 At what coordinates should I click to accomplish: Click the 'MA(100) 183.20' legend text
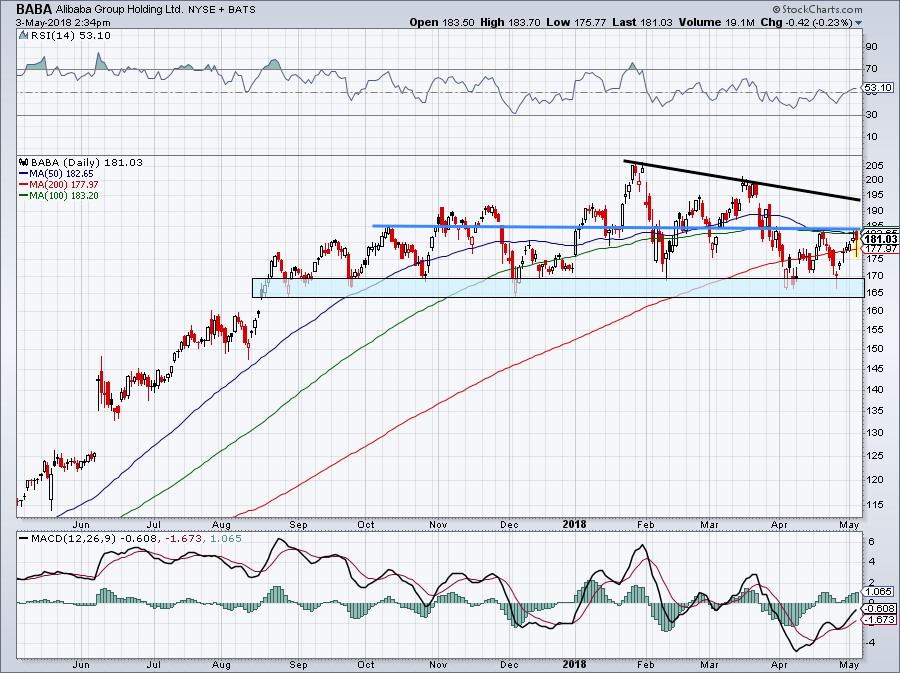(64, 195)
